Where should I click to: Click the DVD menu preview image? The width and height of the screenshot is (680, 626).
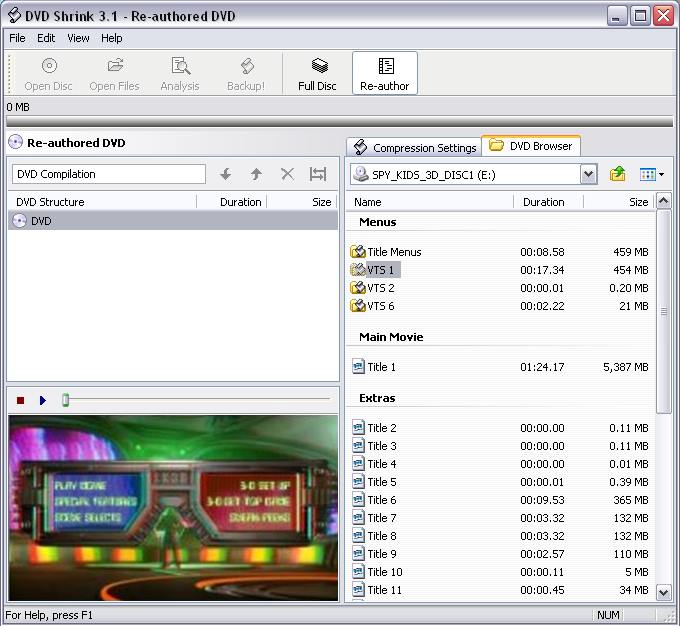click(173, 508)
